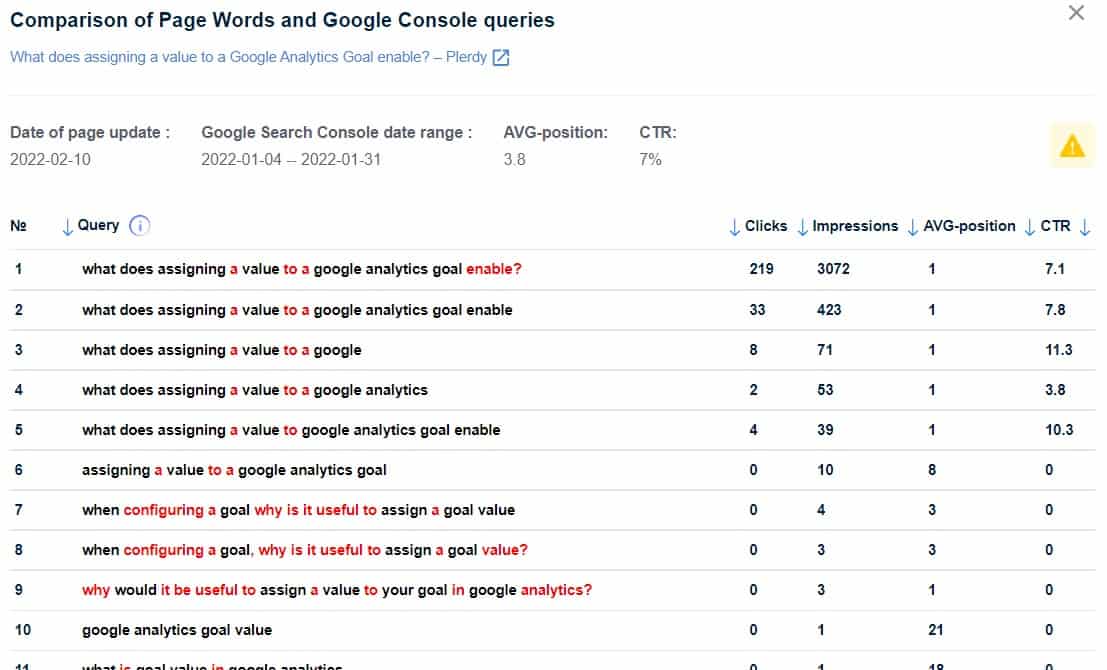Sort by Query column arrow
This screenshot has height=670, width=1107.
[68, 226]
